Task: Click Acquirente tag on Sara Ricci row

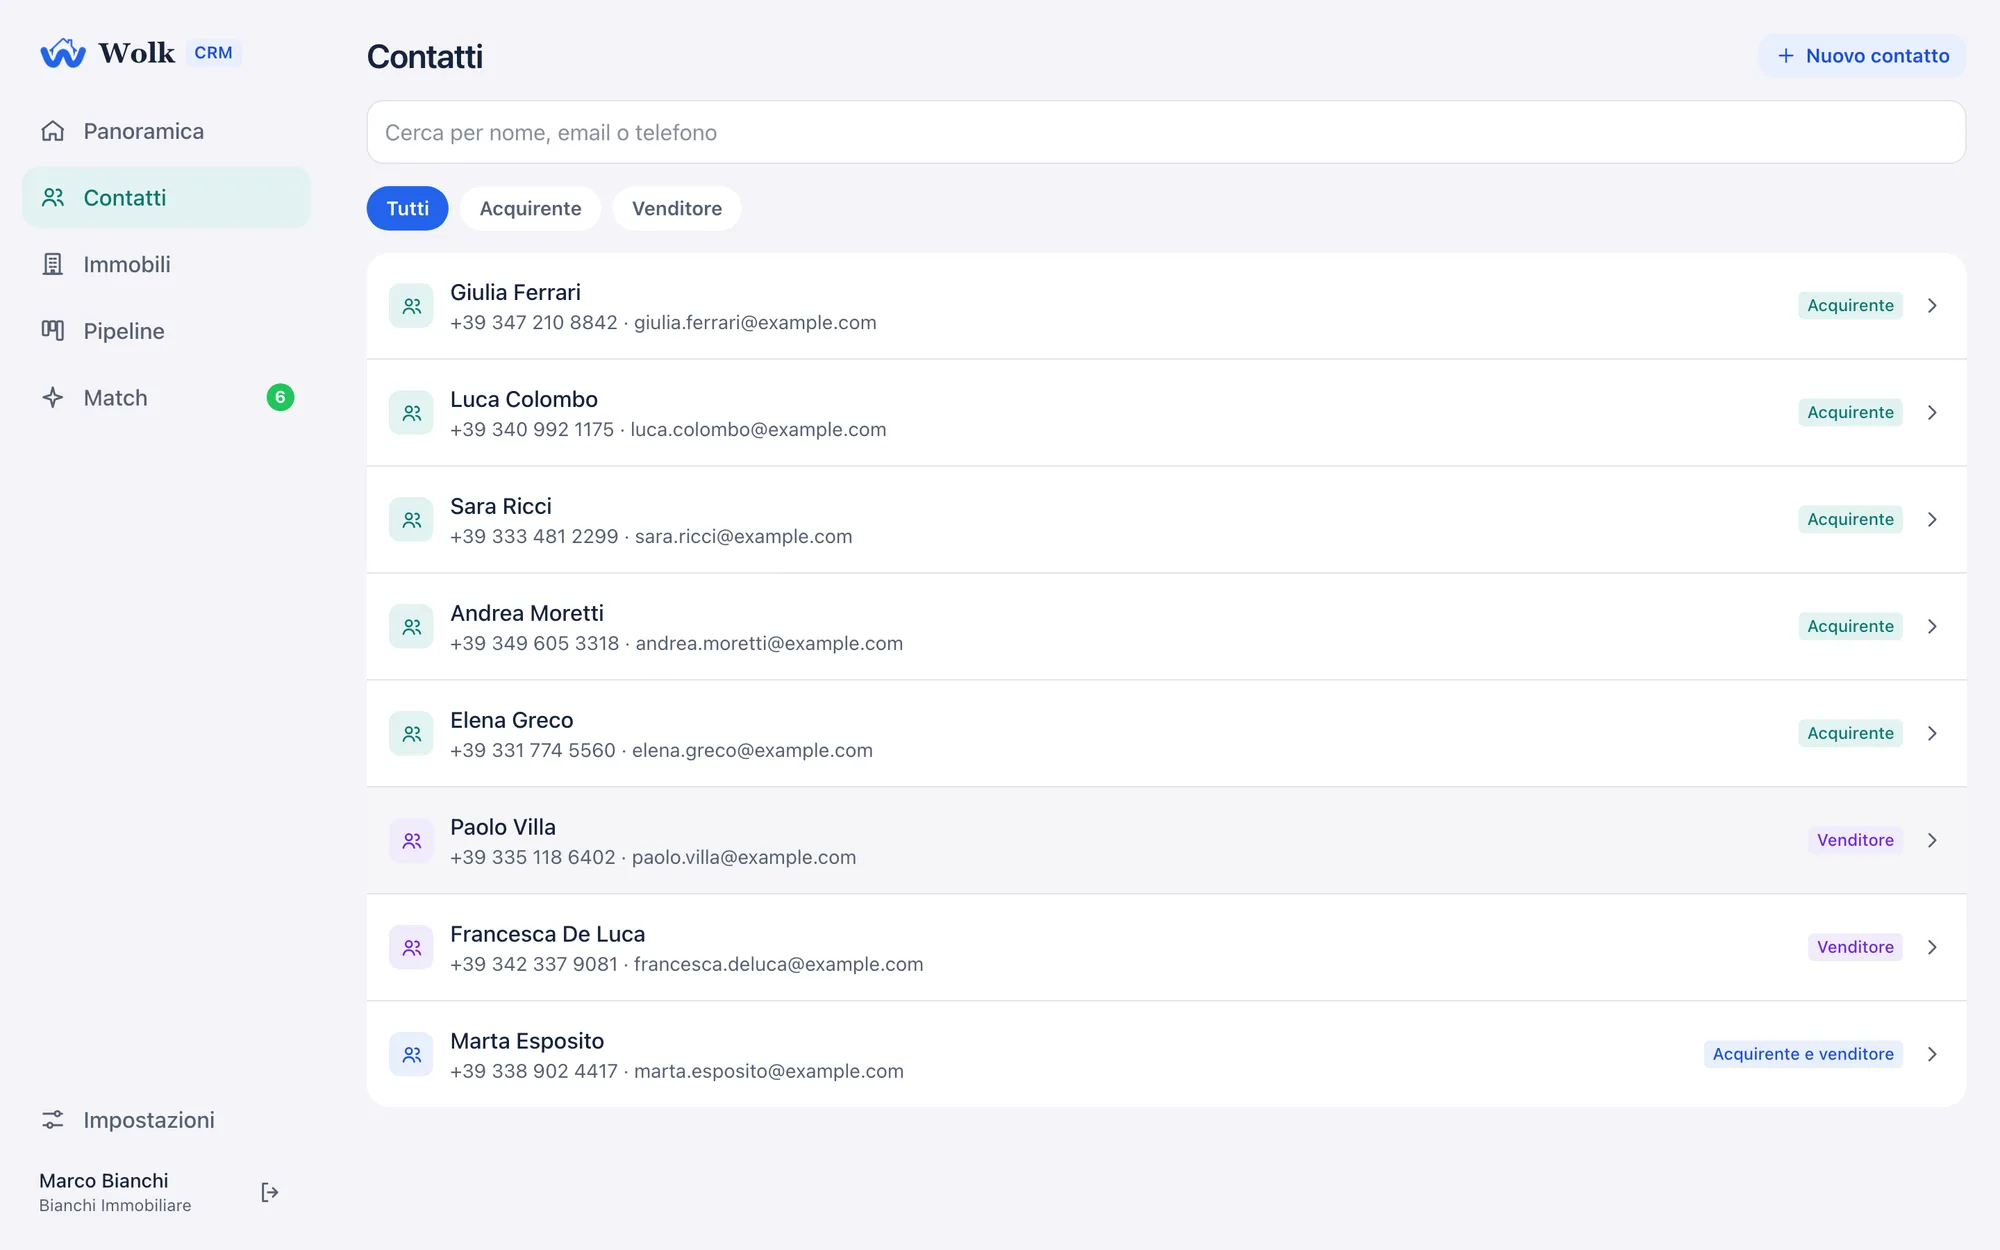Action: coord(1850,520)
